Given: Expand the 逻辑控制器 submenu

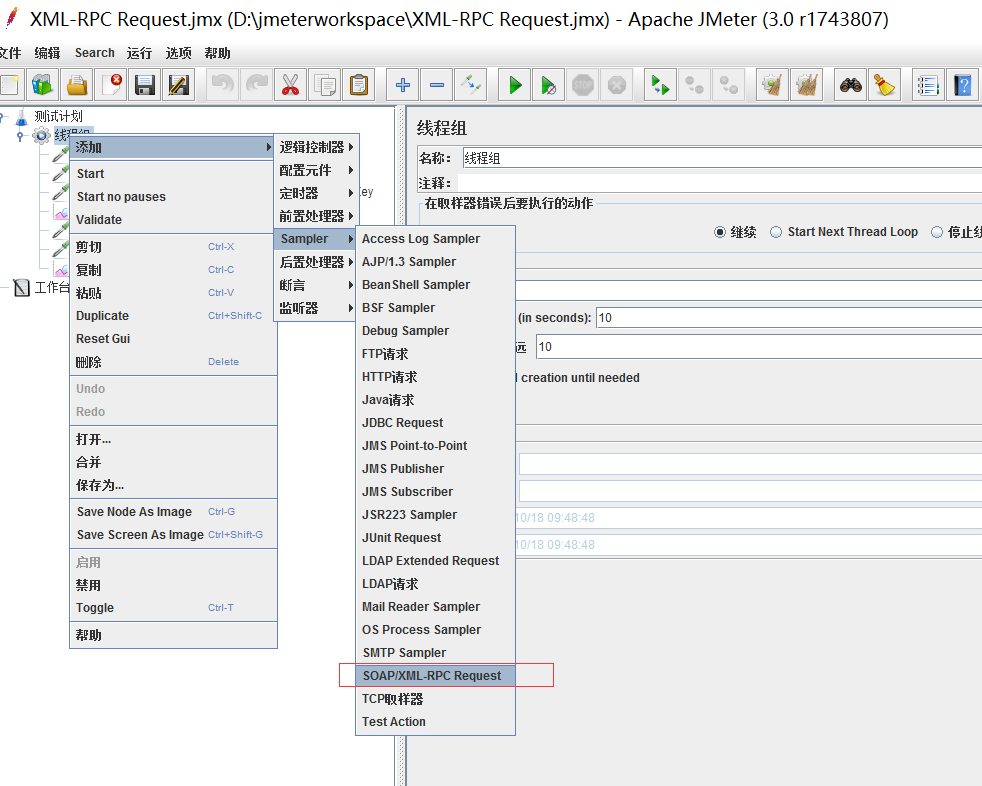Looking at the screenshot, I should [316, 147].
